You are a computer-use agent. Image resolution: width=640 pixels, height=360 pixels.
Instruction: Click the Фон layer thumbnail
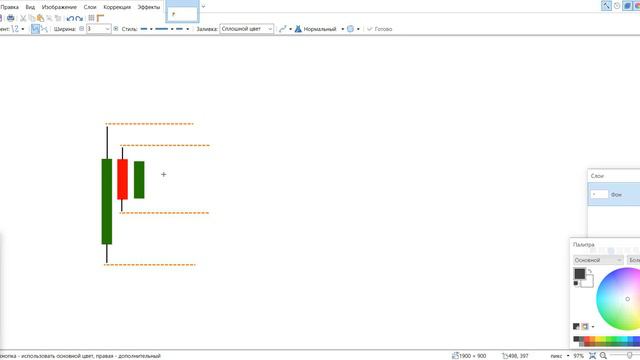click(600, 195)
